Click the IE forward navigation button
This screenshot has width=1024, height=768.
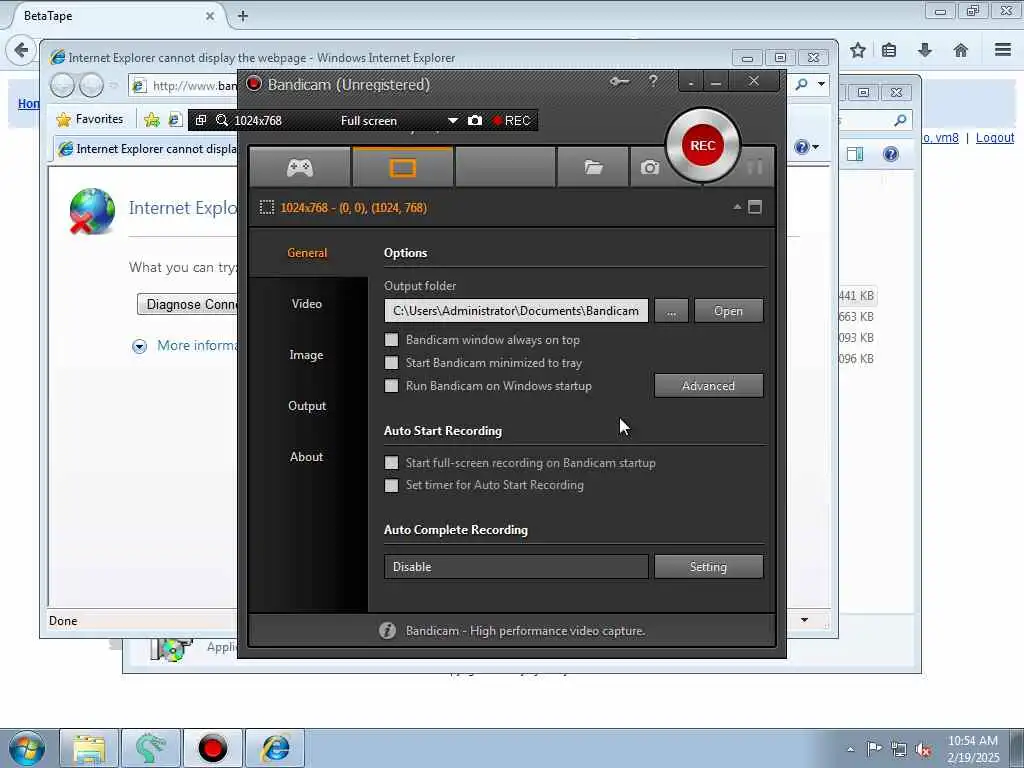coord(91,86)
